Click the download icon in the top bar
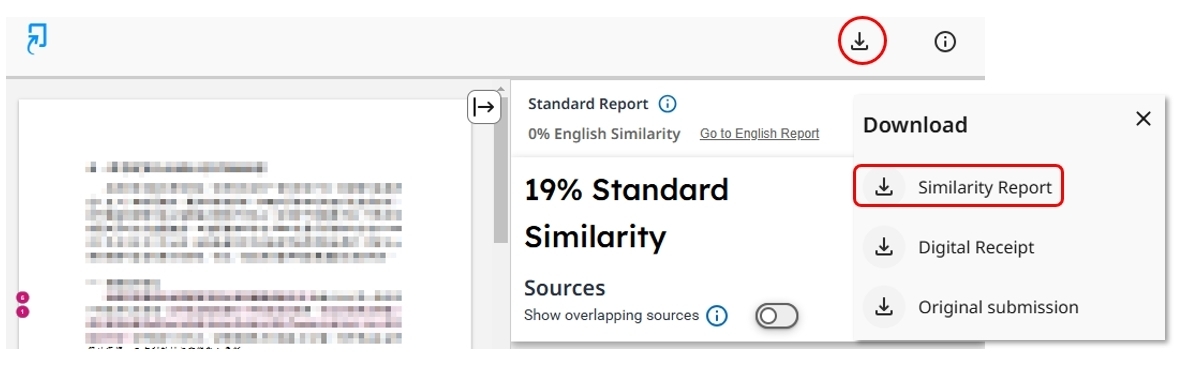The image size is (1181, 368). pyautogui.click(x=860, y=42)
